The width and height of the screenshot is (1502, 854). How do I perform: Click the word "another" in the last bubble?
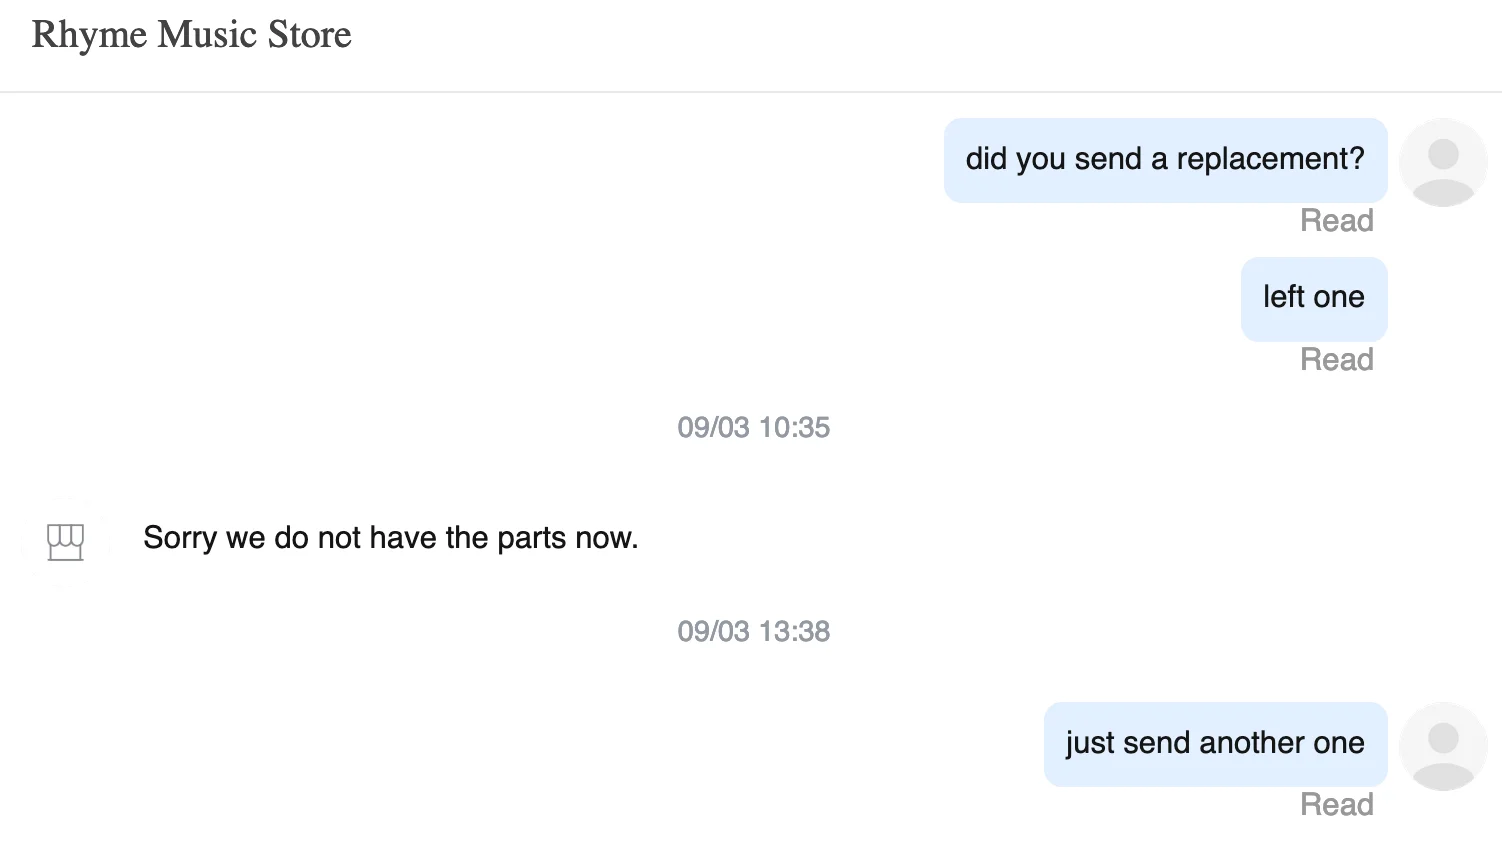point(1252,744)
